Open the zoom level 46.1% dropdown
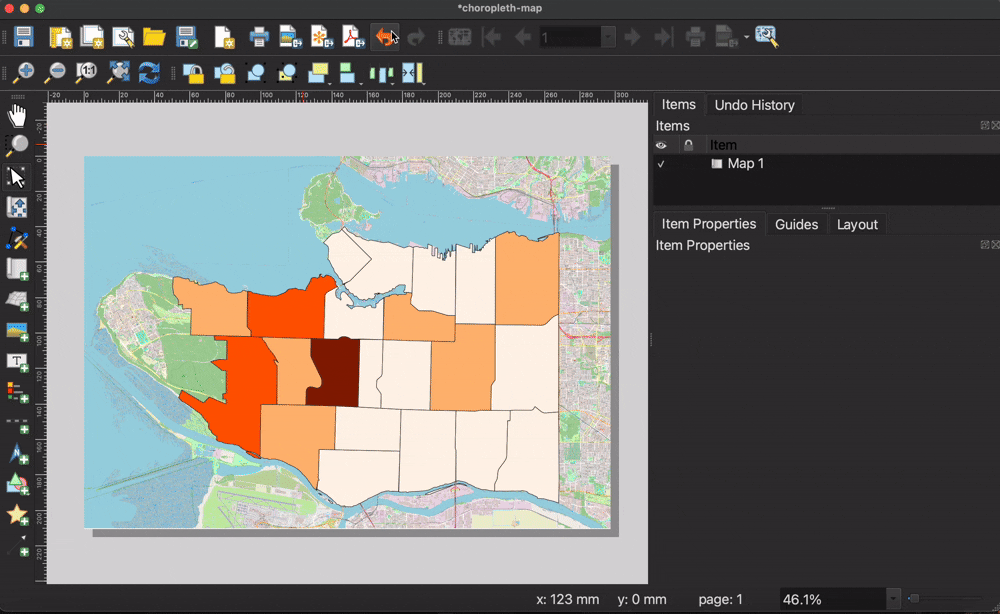 pyautogui.click(x=893, y=600)
